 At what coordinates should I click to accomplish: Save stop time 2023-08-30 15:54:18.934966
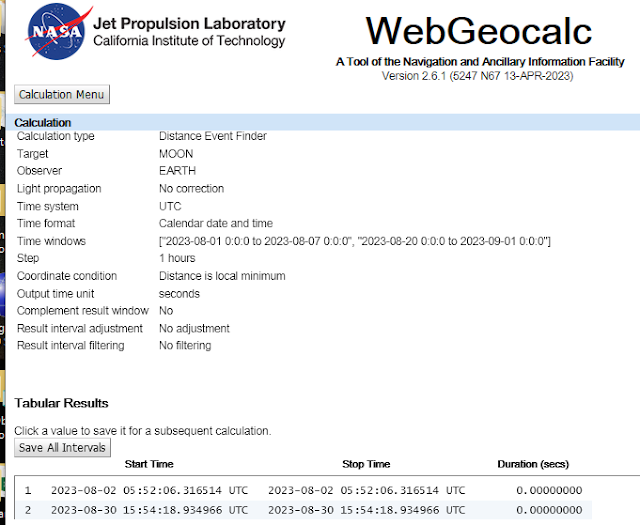(x=367, y=510)
